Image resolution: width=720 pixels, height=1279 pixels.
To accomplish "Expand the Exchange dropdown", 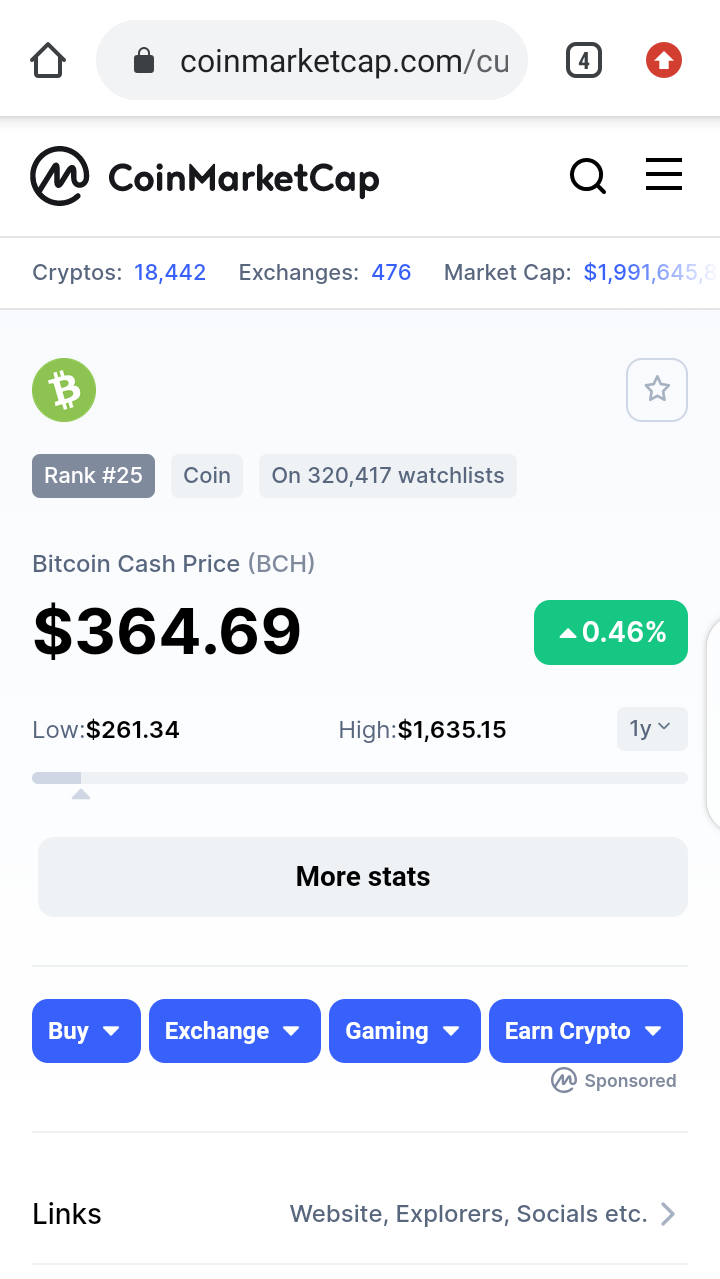I will click(x=235, y=1031).
